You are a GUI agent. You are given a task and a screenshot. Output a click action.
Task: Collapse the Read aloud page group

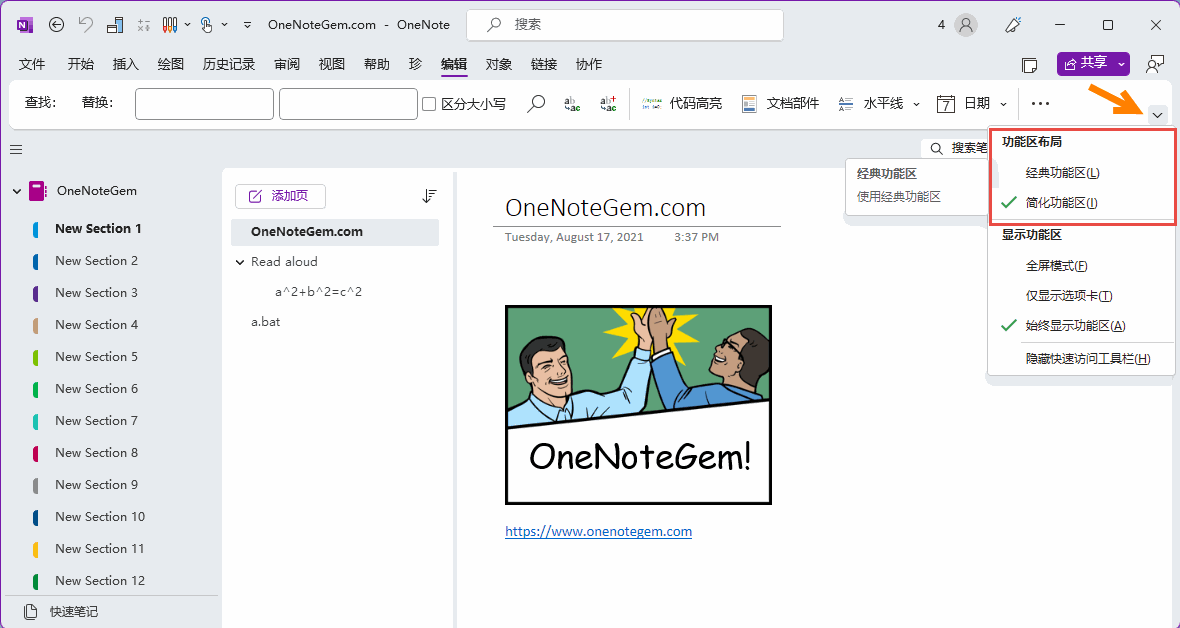click(240, 262)
